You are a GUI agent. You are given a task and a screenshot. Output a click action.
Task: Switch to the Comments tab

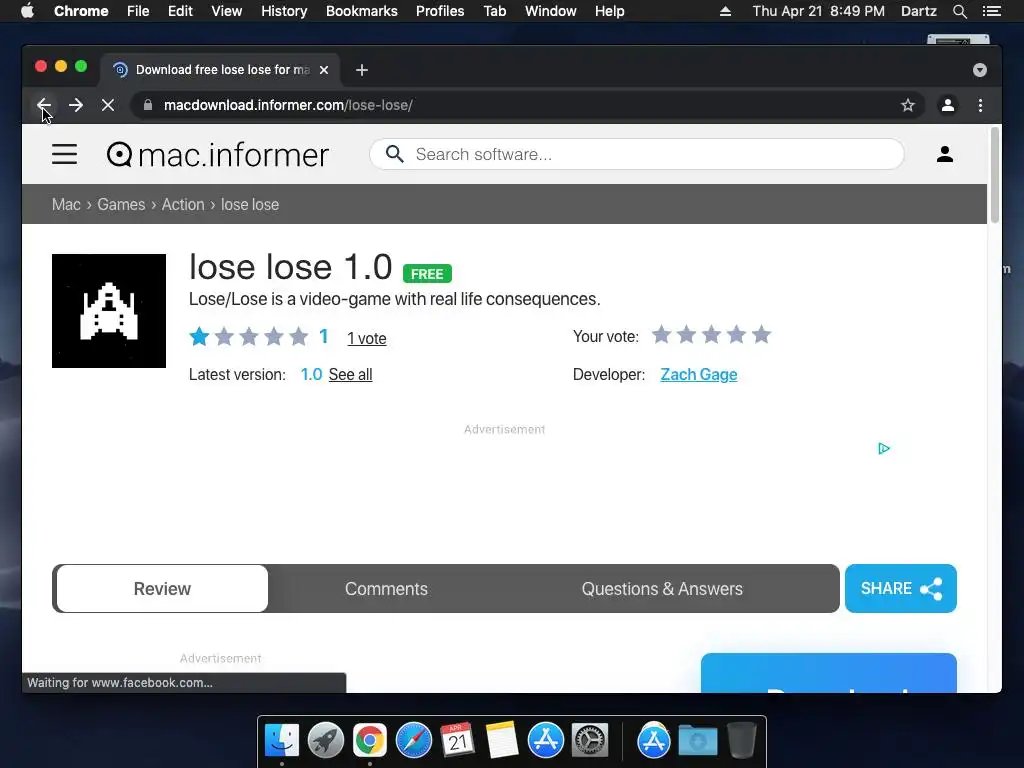[x=386, y=588]
